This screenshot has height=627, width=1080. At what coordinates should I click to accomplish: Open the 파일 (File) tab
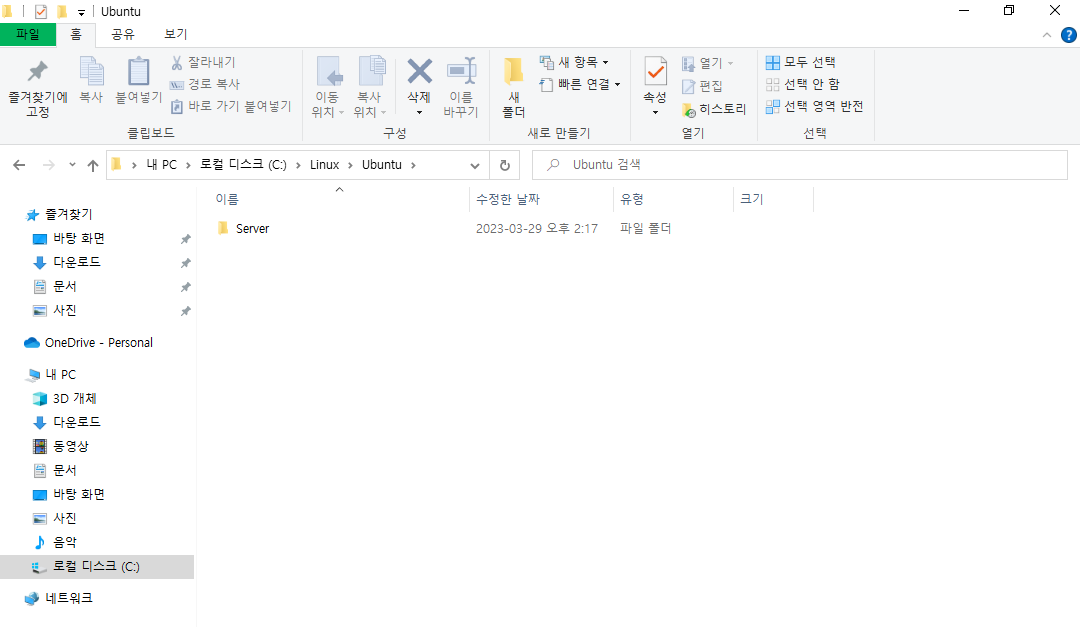coord(28,34)
